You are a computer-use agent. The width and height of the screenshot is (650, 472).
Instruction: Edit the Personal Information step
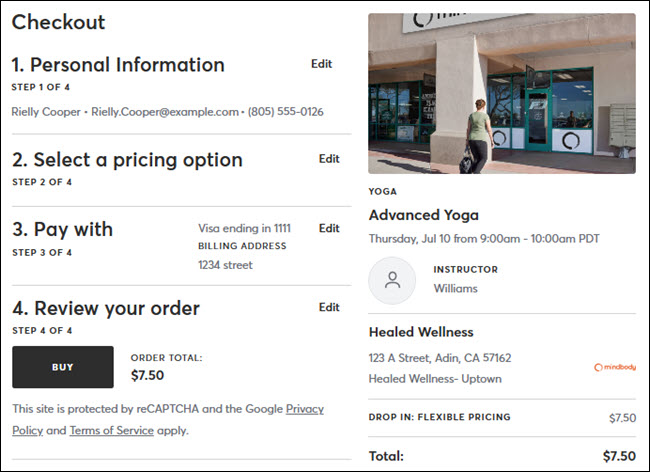pyautogui.click(x=321, y=64)
